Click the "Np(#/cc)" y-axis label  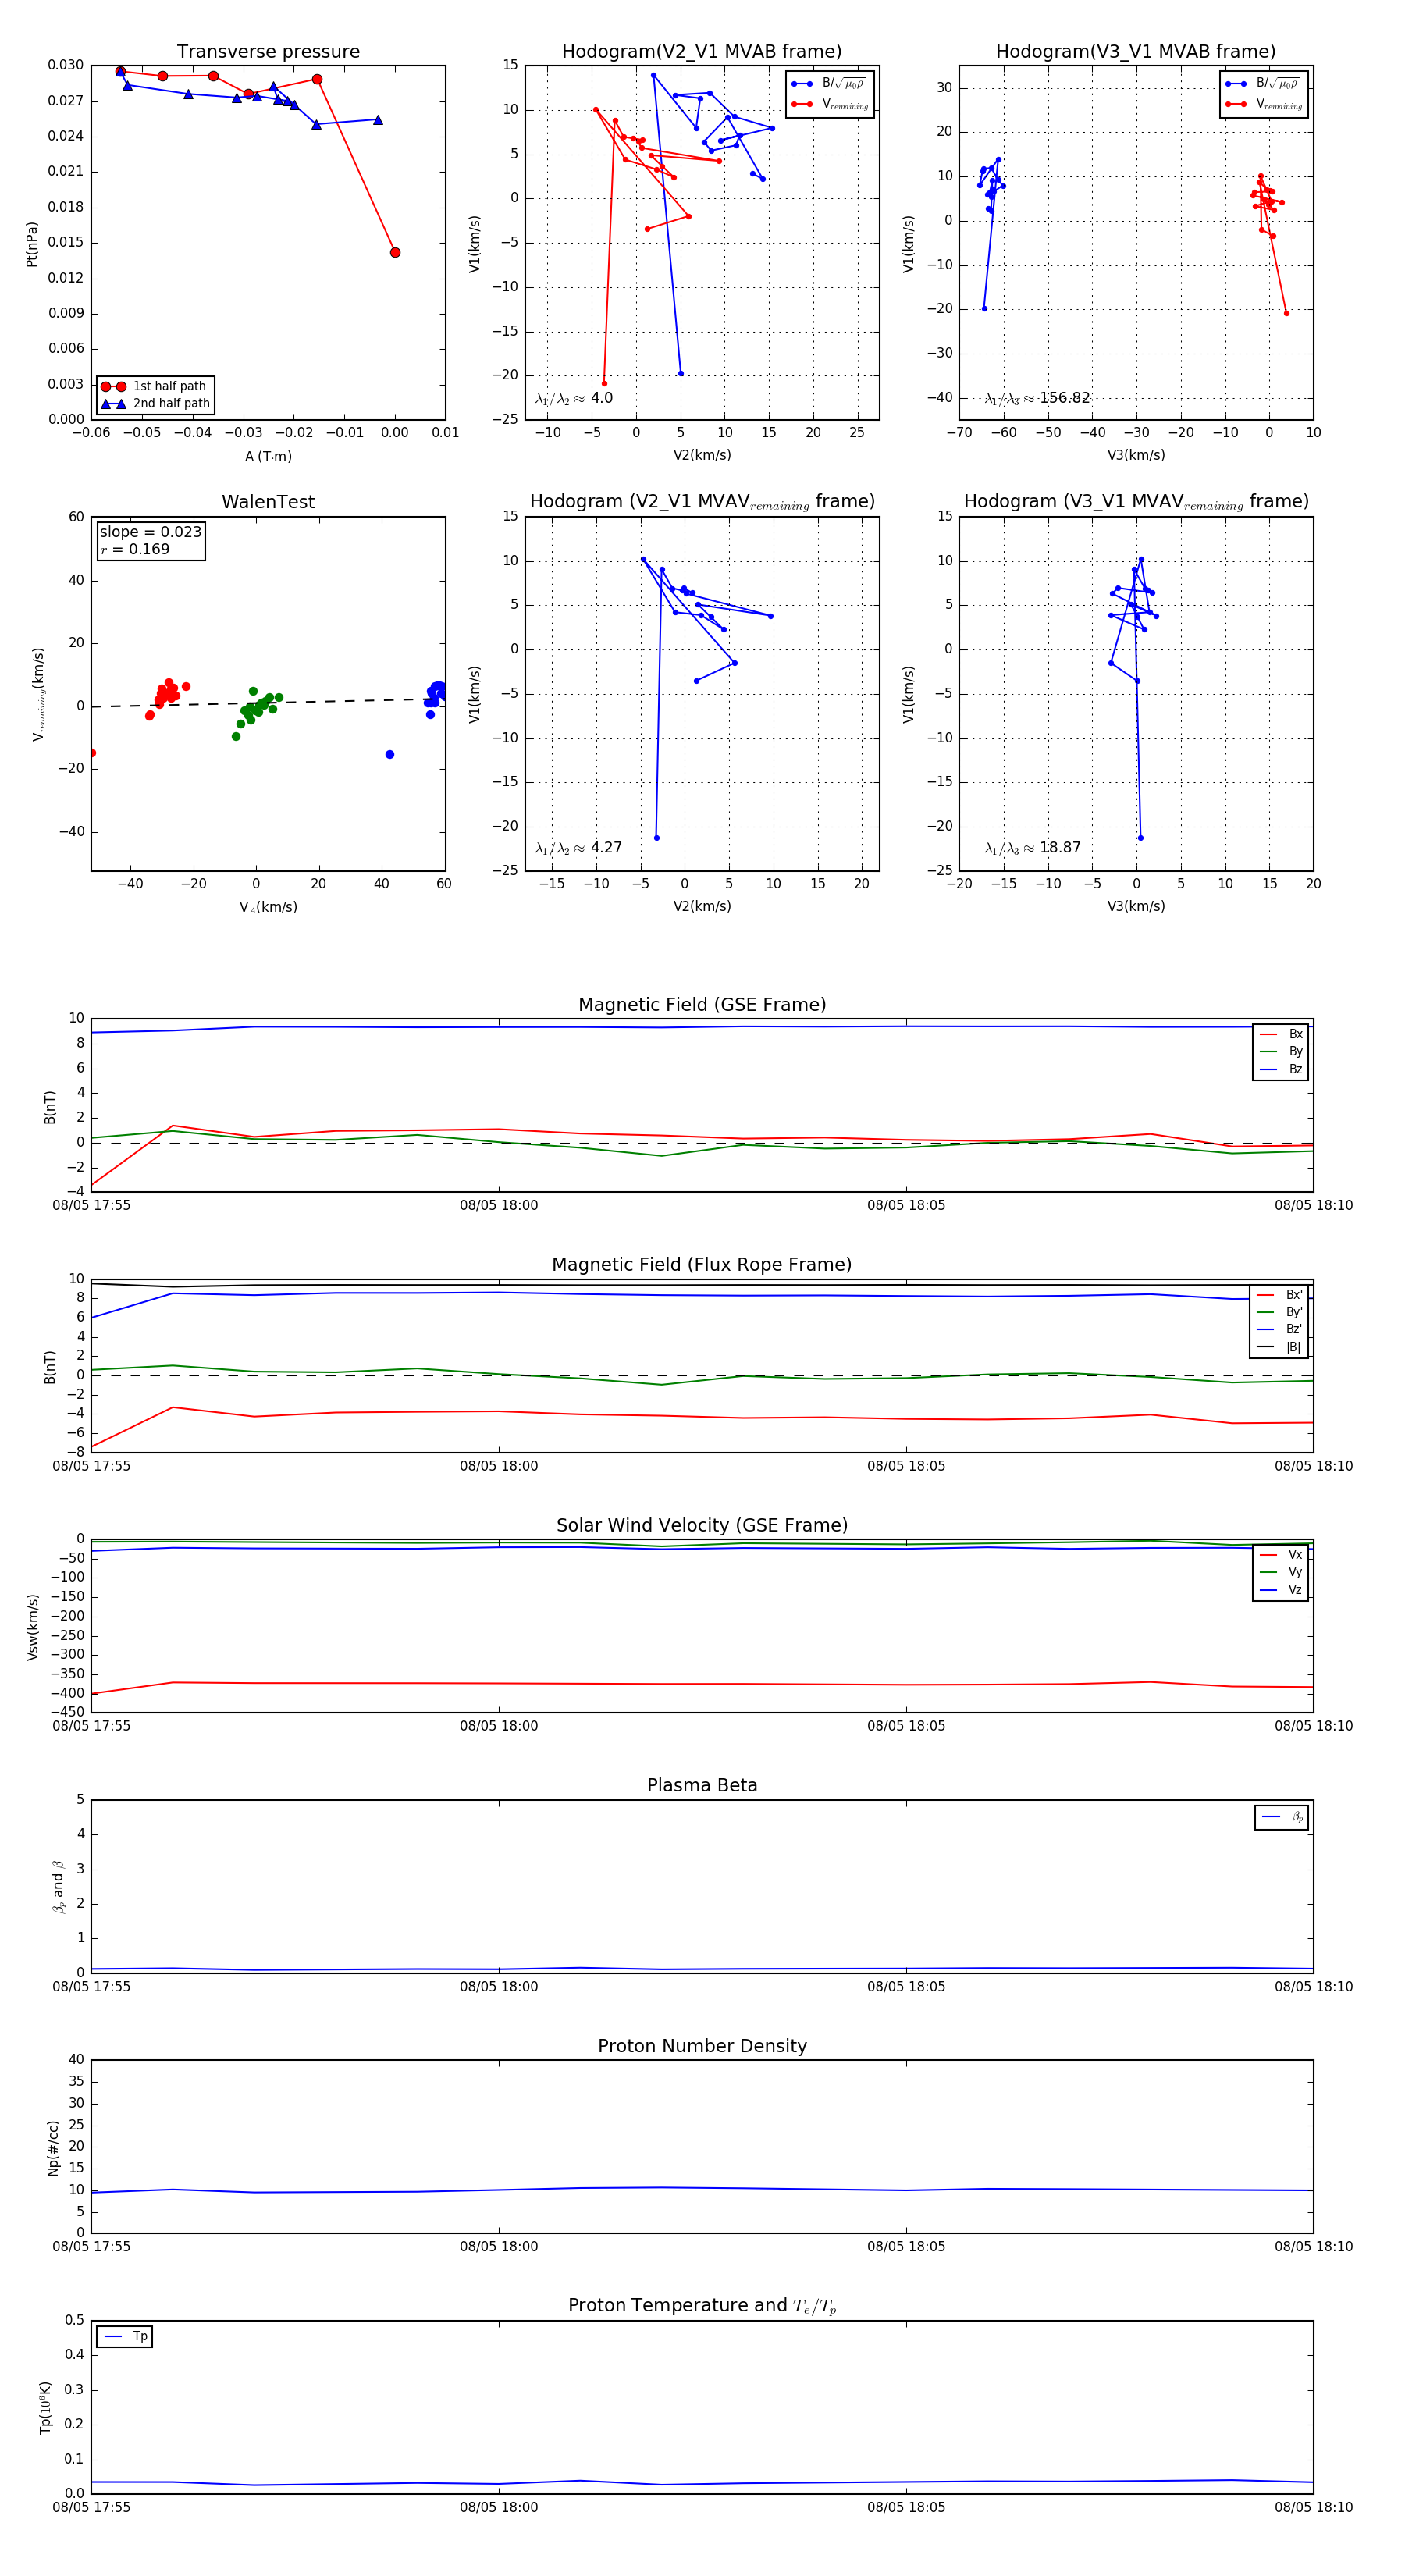click(53, 2149)
